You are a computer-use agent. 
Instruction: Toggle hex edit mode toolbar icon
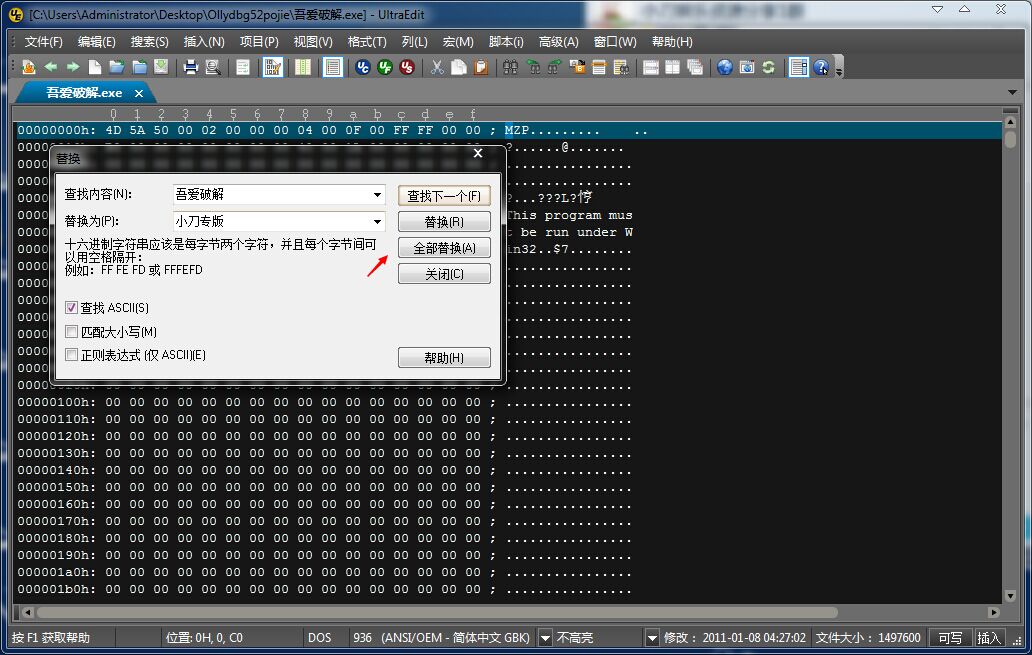(x=272, y=67)
